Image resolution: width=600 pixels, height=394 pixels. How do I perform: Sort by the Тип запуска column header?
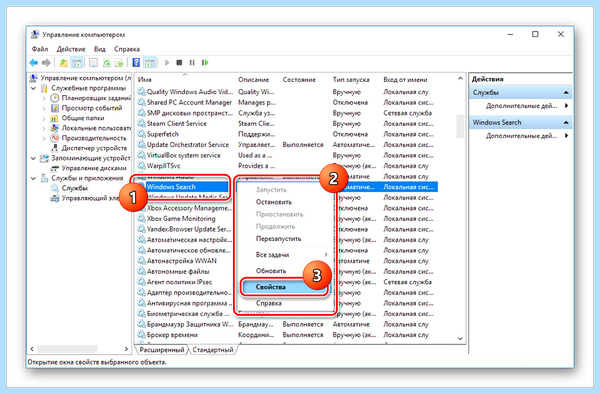[351, 80]
